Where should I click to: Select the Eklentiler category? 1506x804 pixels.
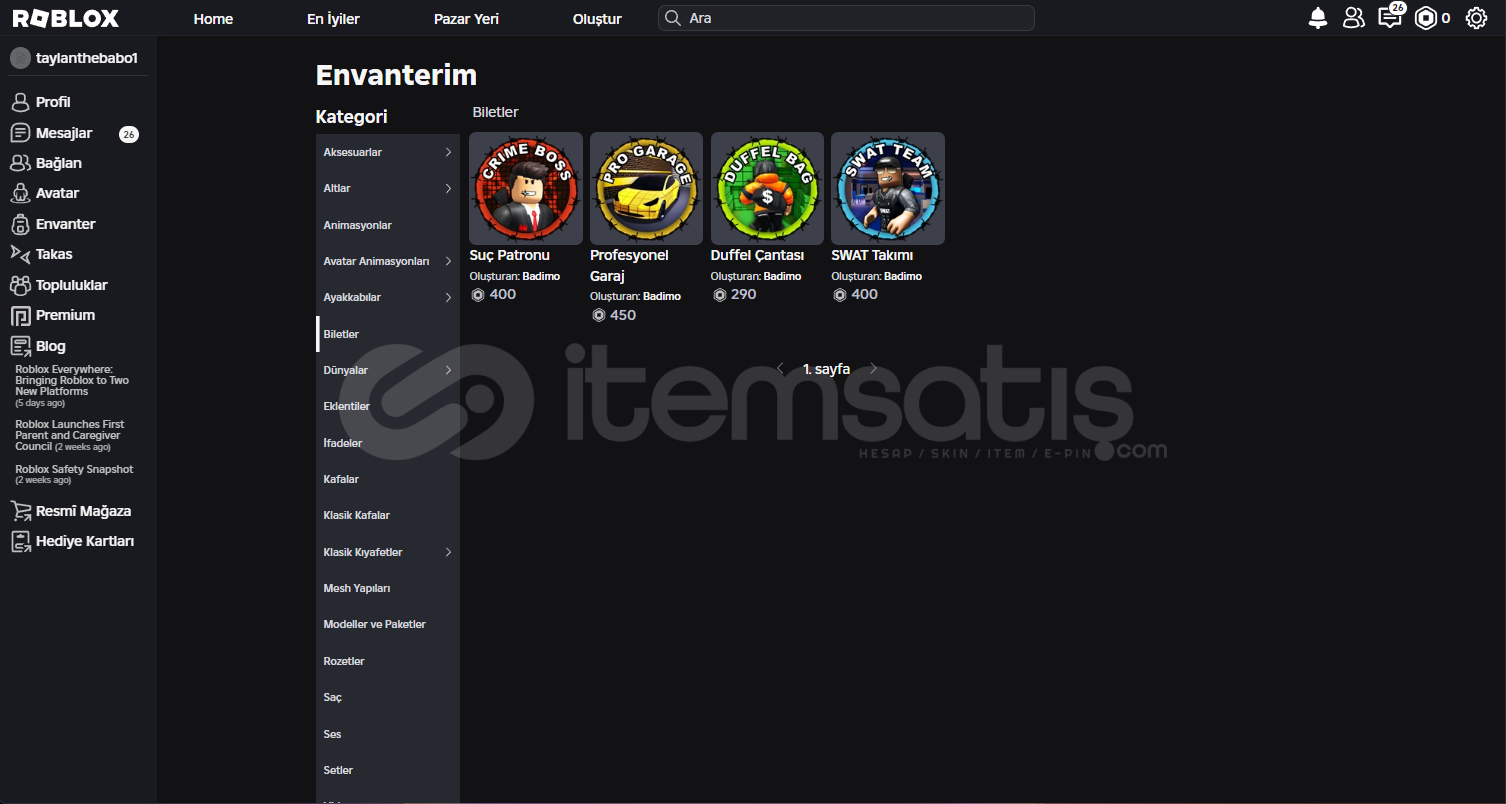388,406
